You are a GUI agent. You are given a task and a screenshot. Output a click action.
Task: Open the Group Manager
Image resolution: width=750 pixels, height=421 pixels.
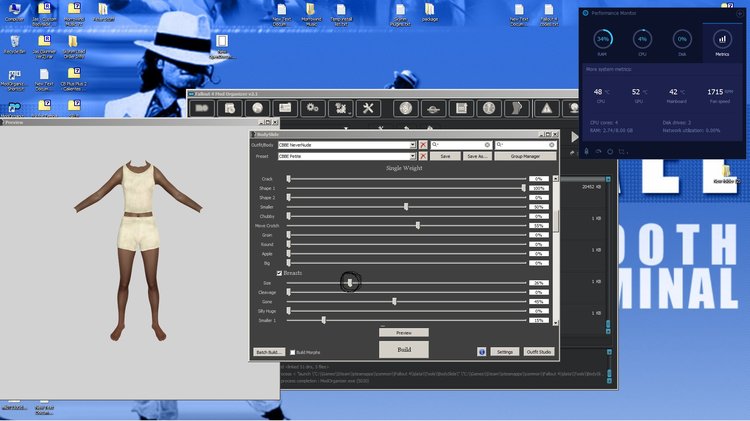[525, 156]
